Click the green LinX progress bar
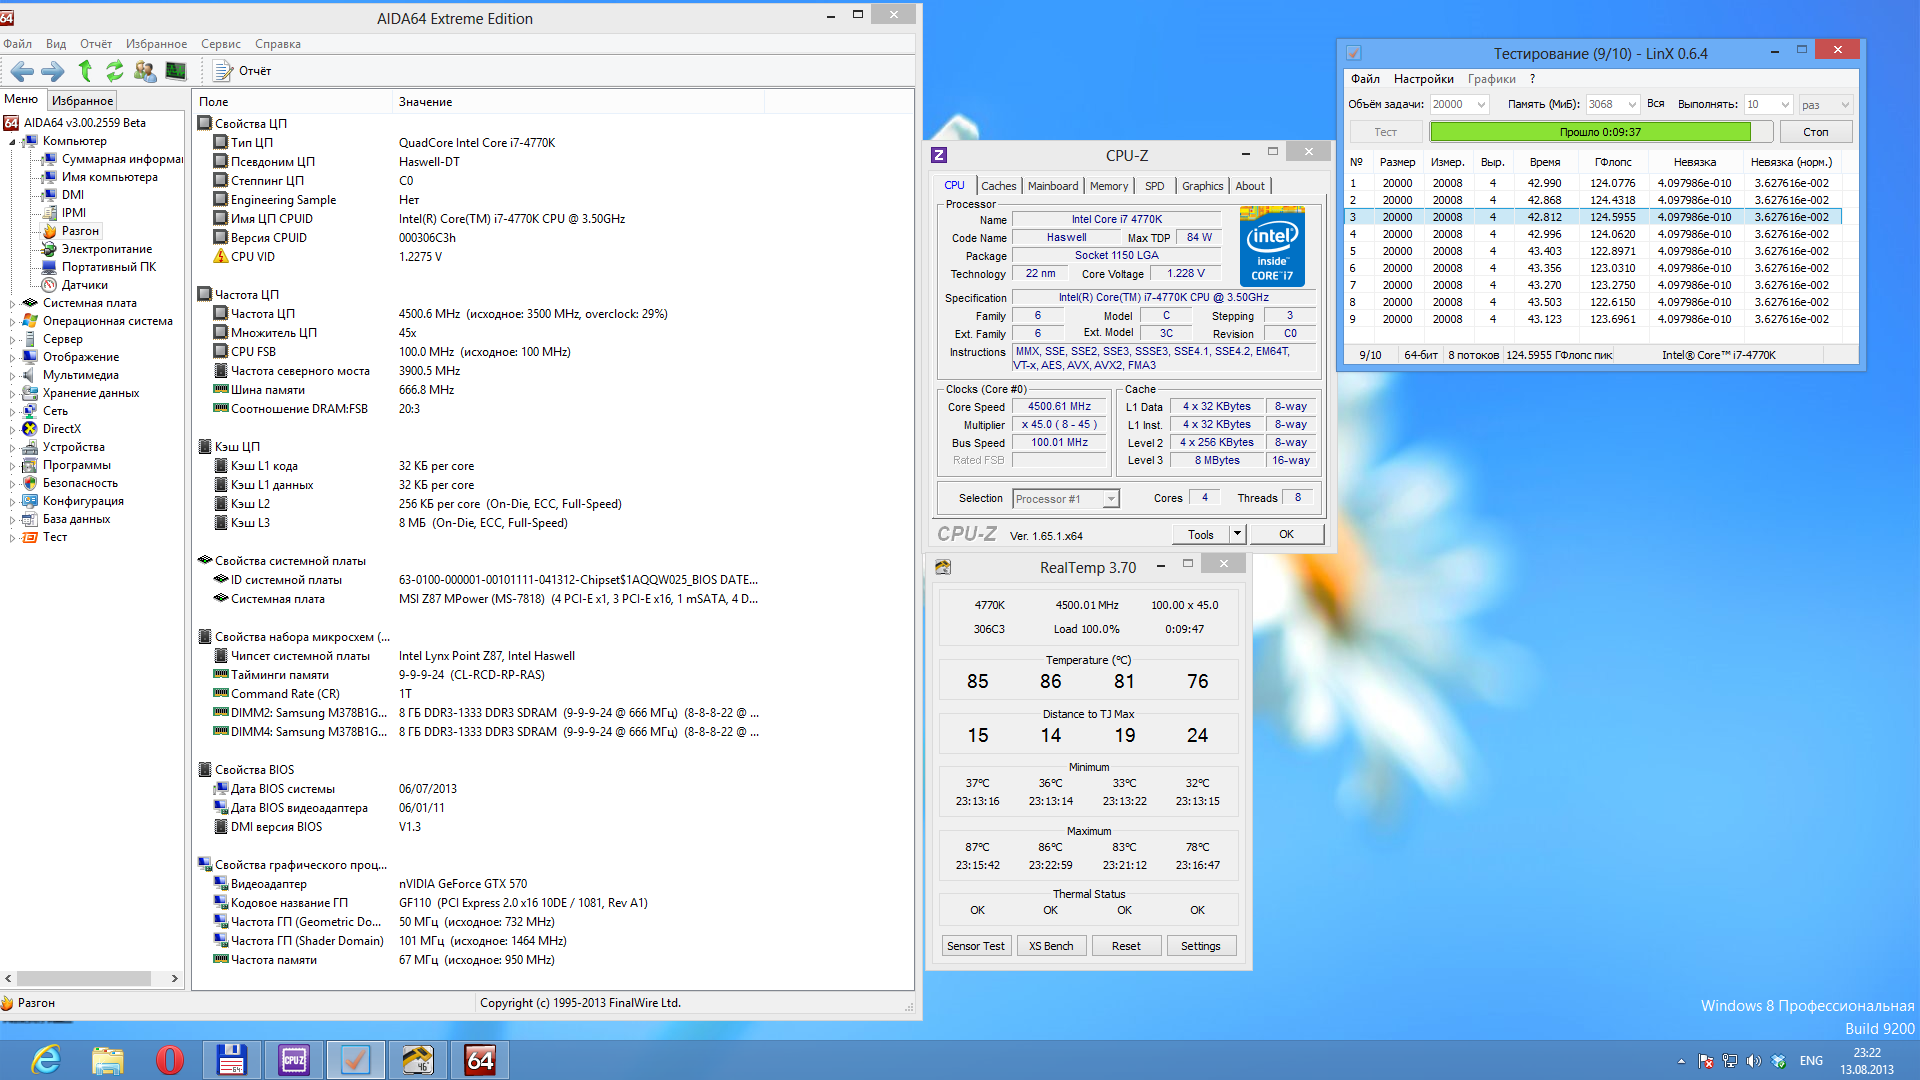1920x1080 pixels. pyautogui.click(x=1590, y=132)
